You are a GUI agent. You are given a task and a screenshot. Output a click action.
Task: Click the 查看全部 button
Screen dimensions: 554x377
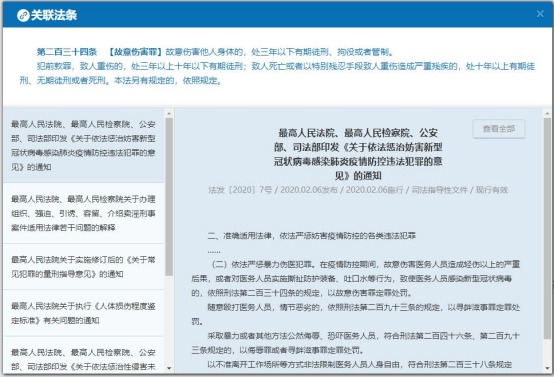click(x=499, y=129)
